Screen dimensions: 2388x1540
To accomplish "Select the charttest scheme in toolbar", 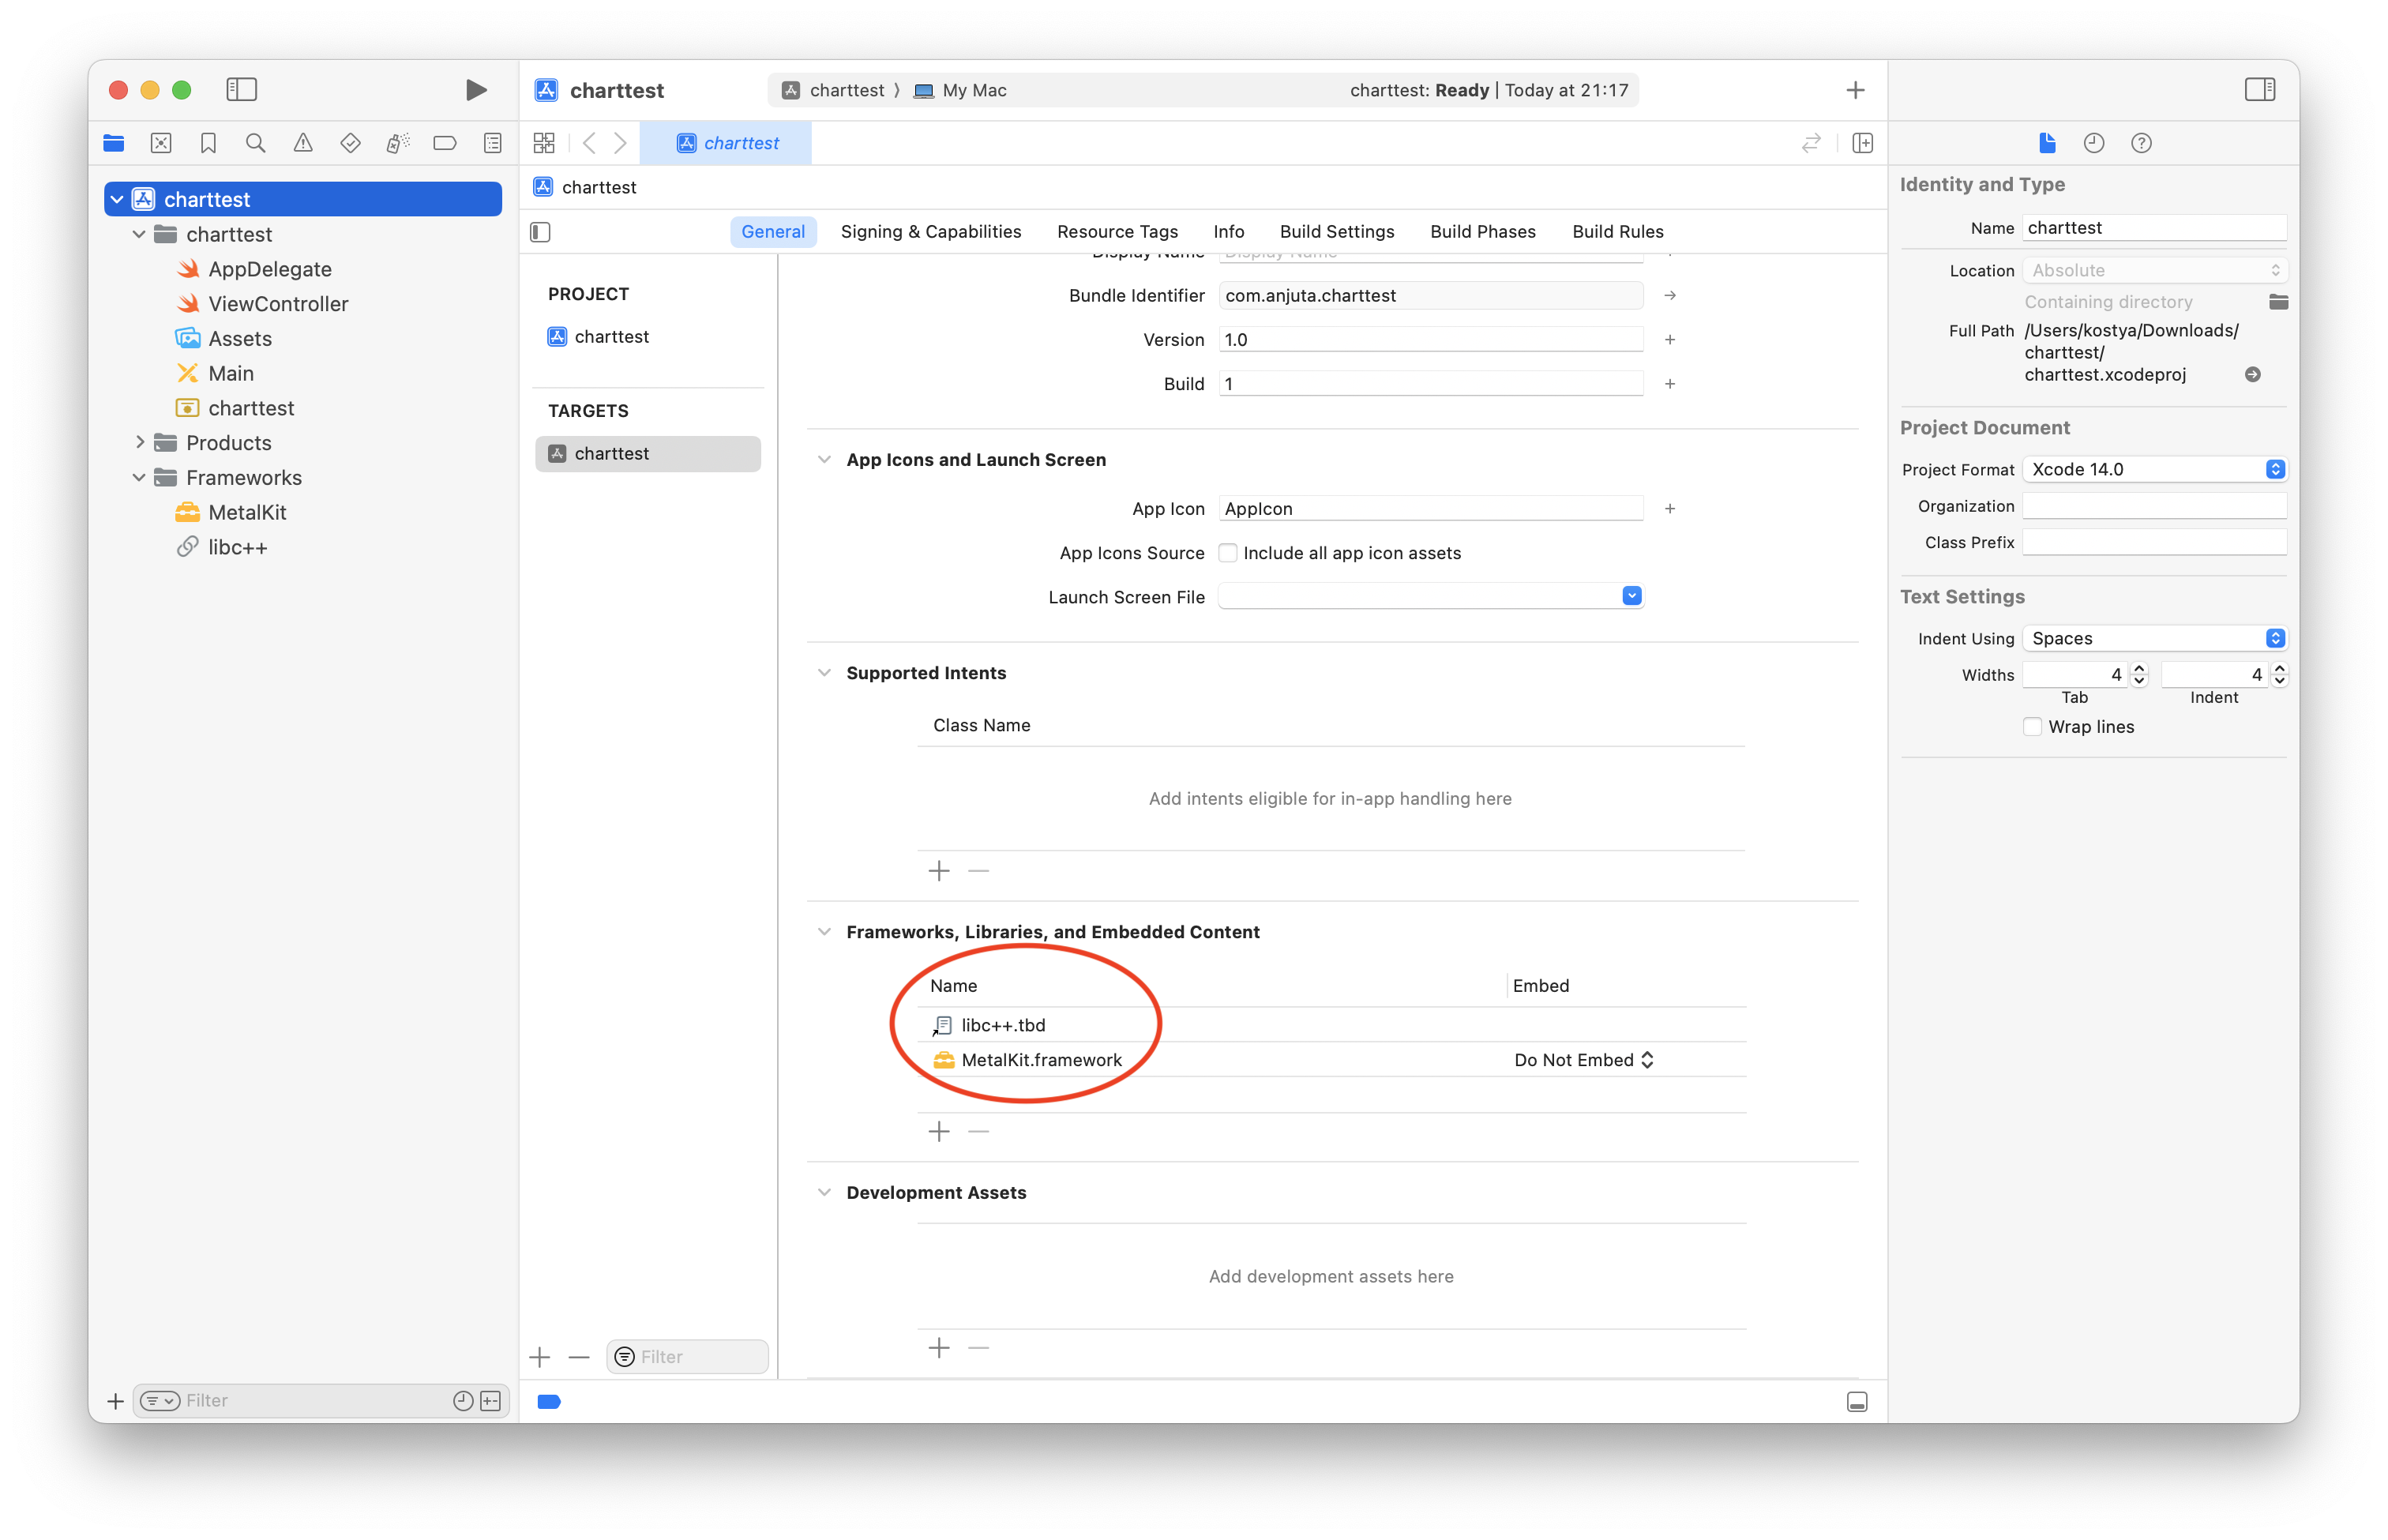I will [833, 90].
